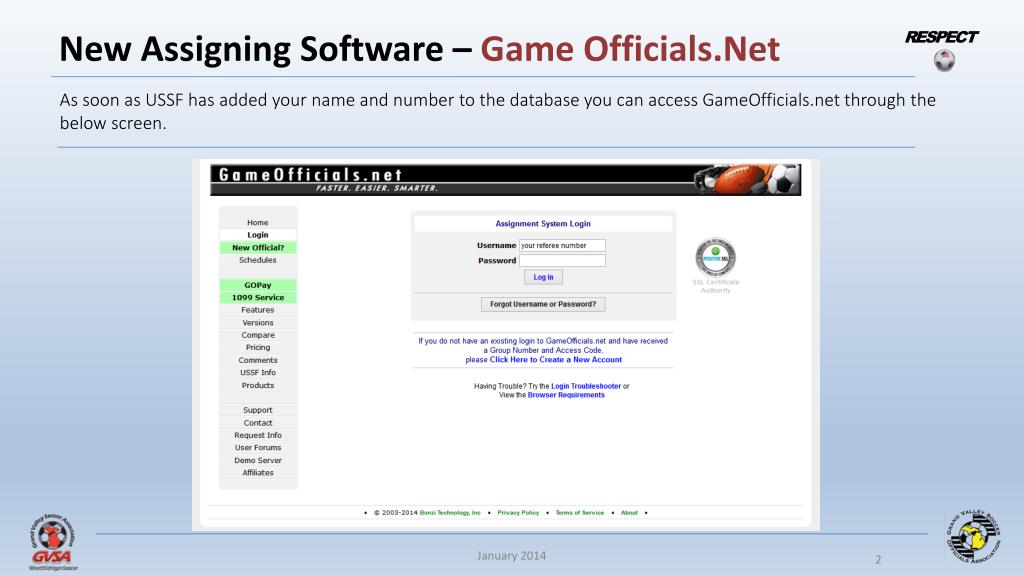Open the Products menu item
The image size is (1024, 576).
[x=258, y=385]
